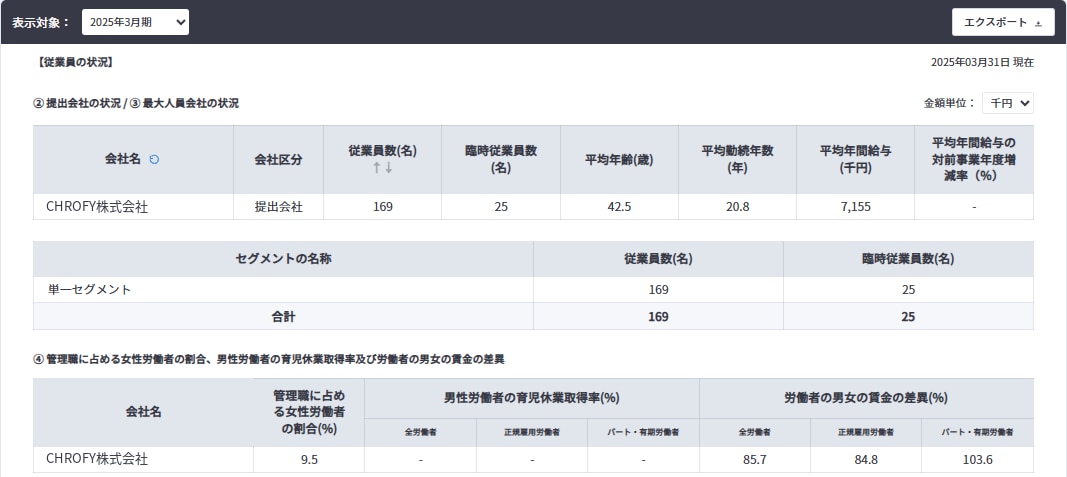Click the 臨時従業員数(名) header in segment table
The image size is (1067, 477).
[908, 259]
